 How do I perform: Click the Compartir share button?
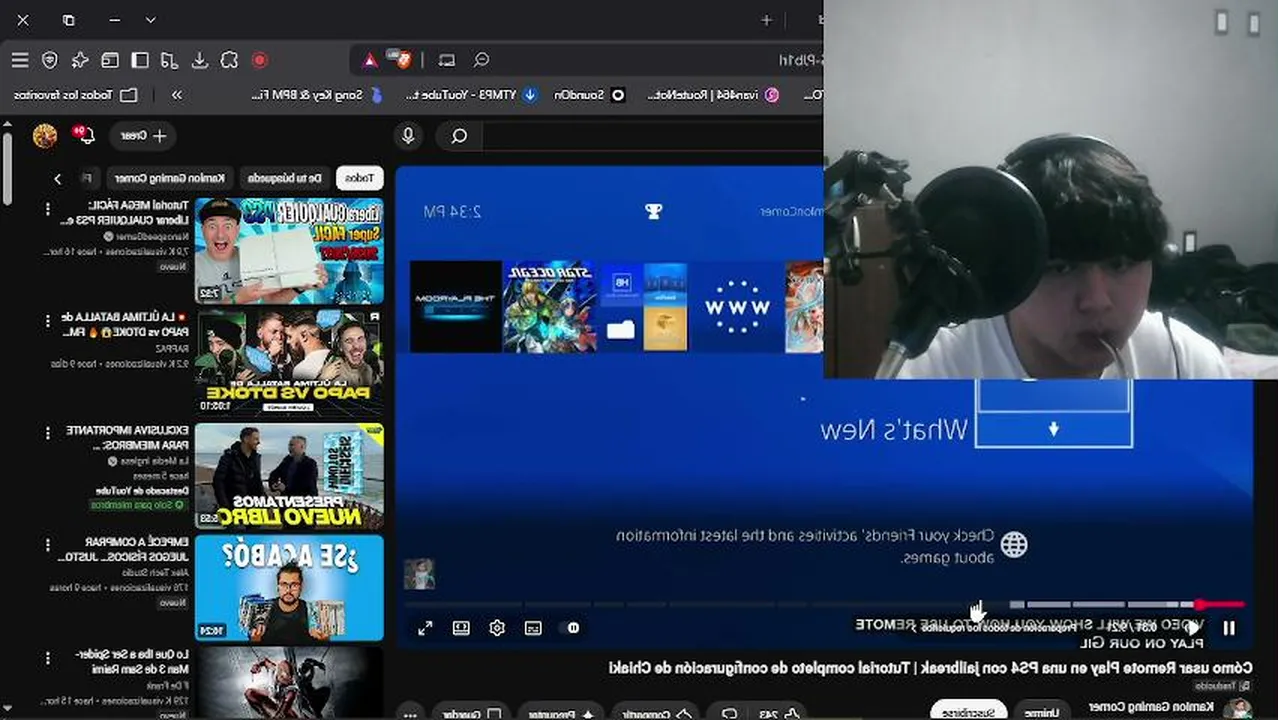point(655,714)
